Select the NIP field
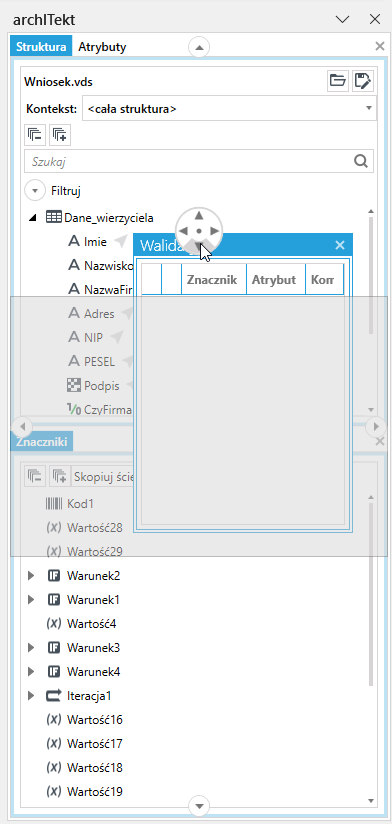This screenshot has width=392, height=824. 93,337
